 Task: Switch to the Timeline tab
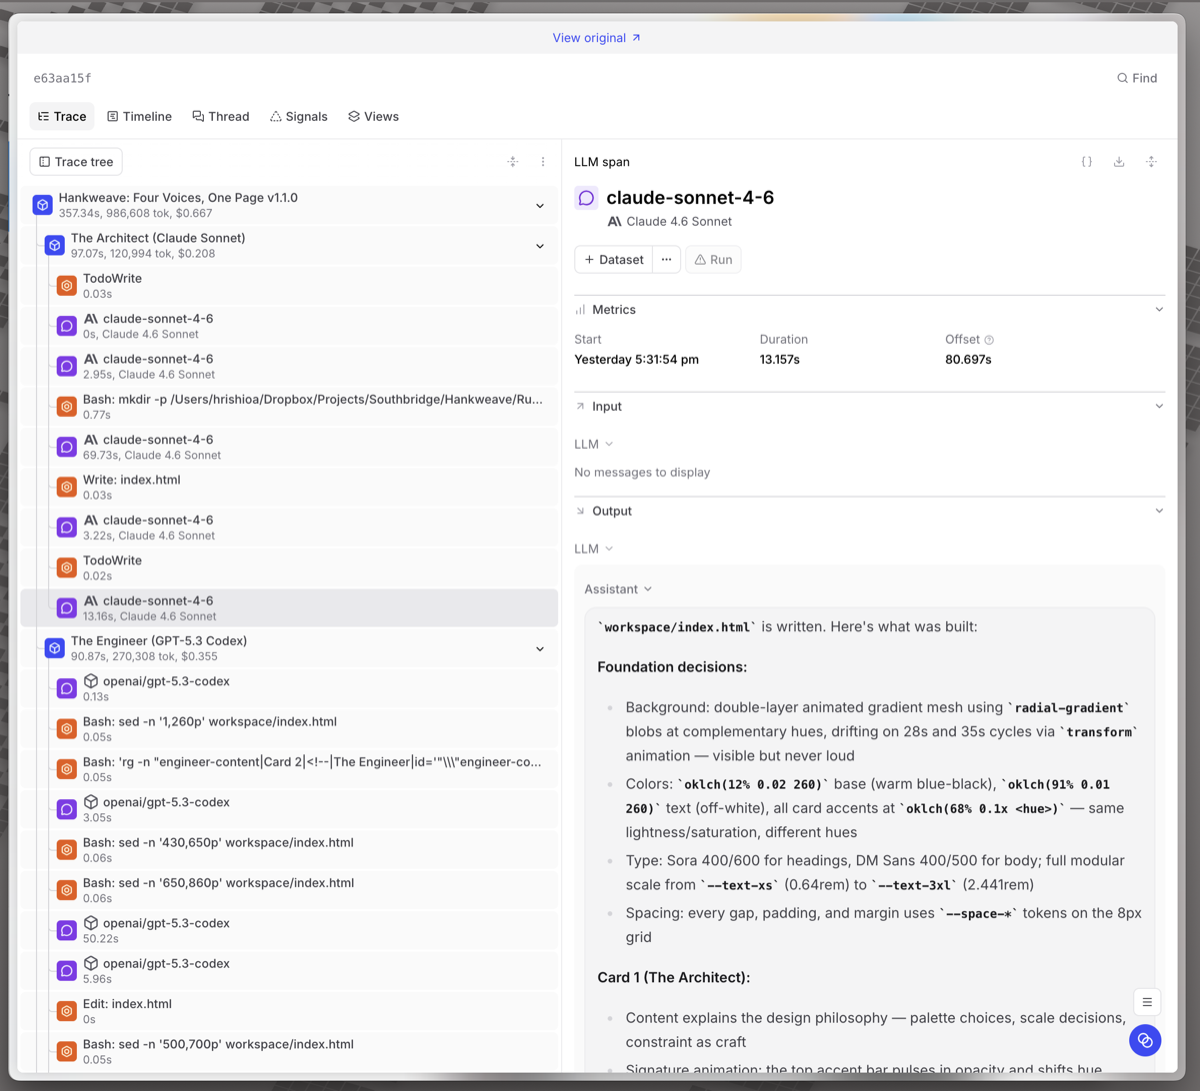click(x=140, y=117)
